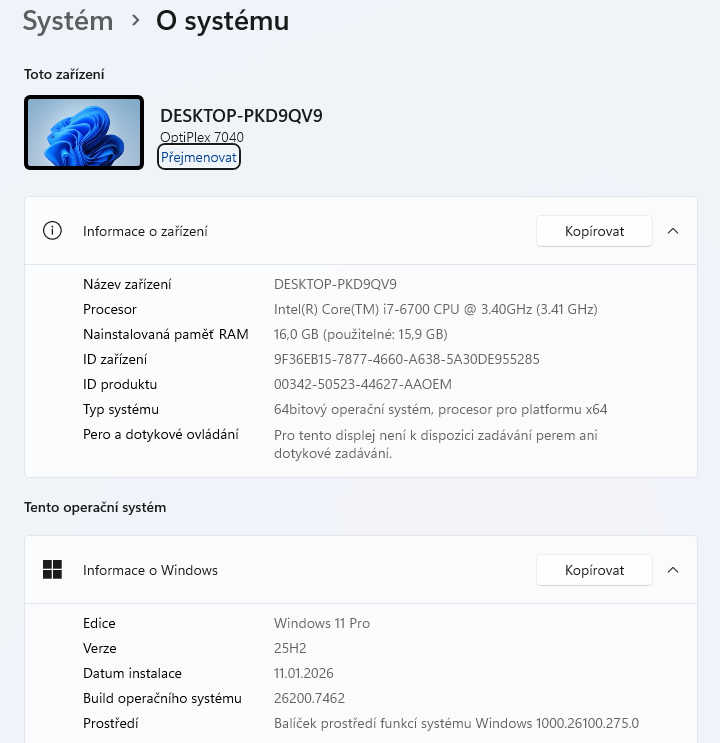This screenshot has height=743, width=720.
Task: Click the Nainstalovaná paměť RAM label
Action: pos(165,335)
